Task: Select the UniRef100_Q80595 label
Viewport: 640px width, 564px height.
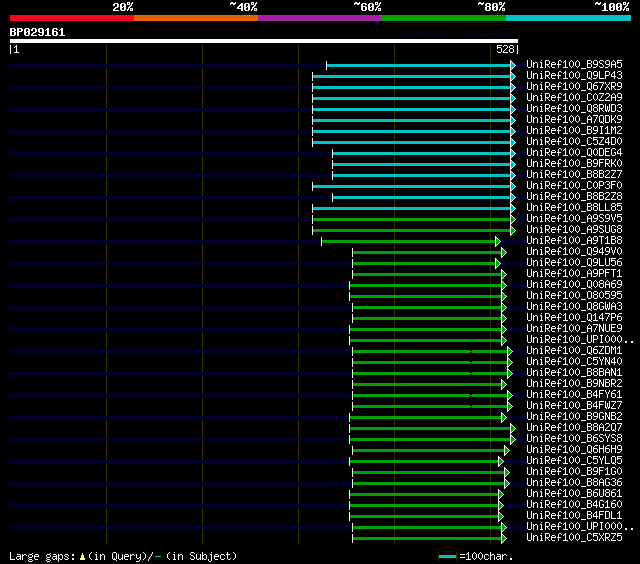Action: 574,296
